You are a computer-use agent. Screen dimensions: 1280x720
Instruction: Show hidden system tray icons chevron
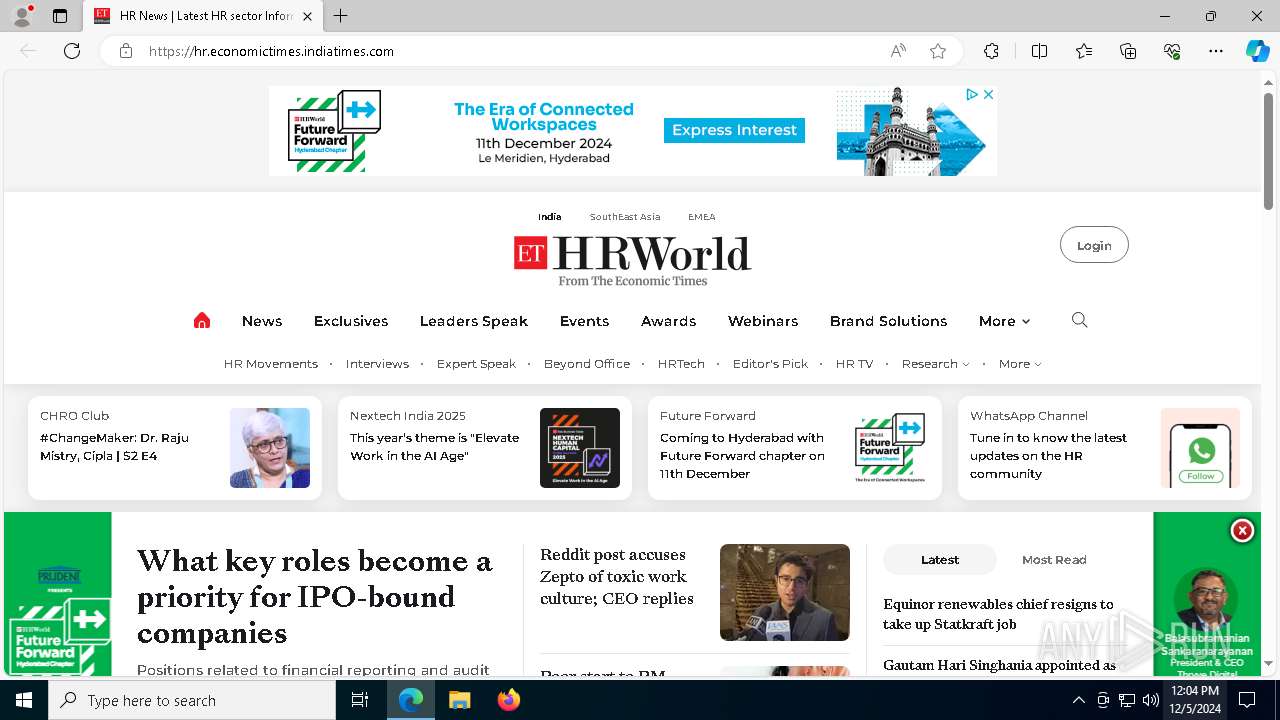tap(1078, 700)
